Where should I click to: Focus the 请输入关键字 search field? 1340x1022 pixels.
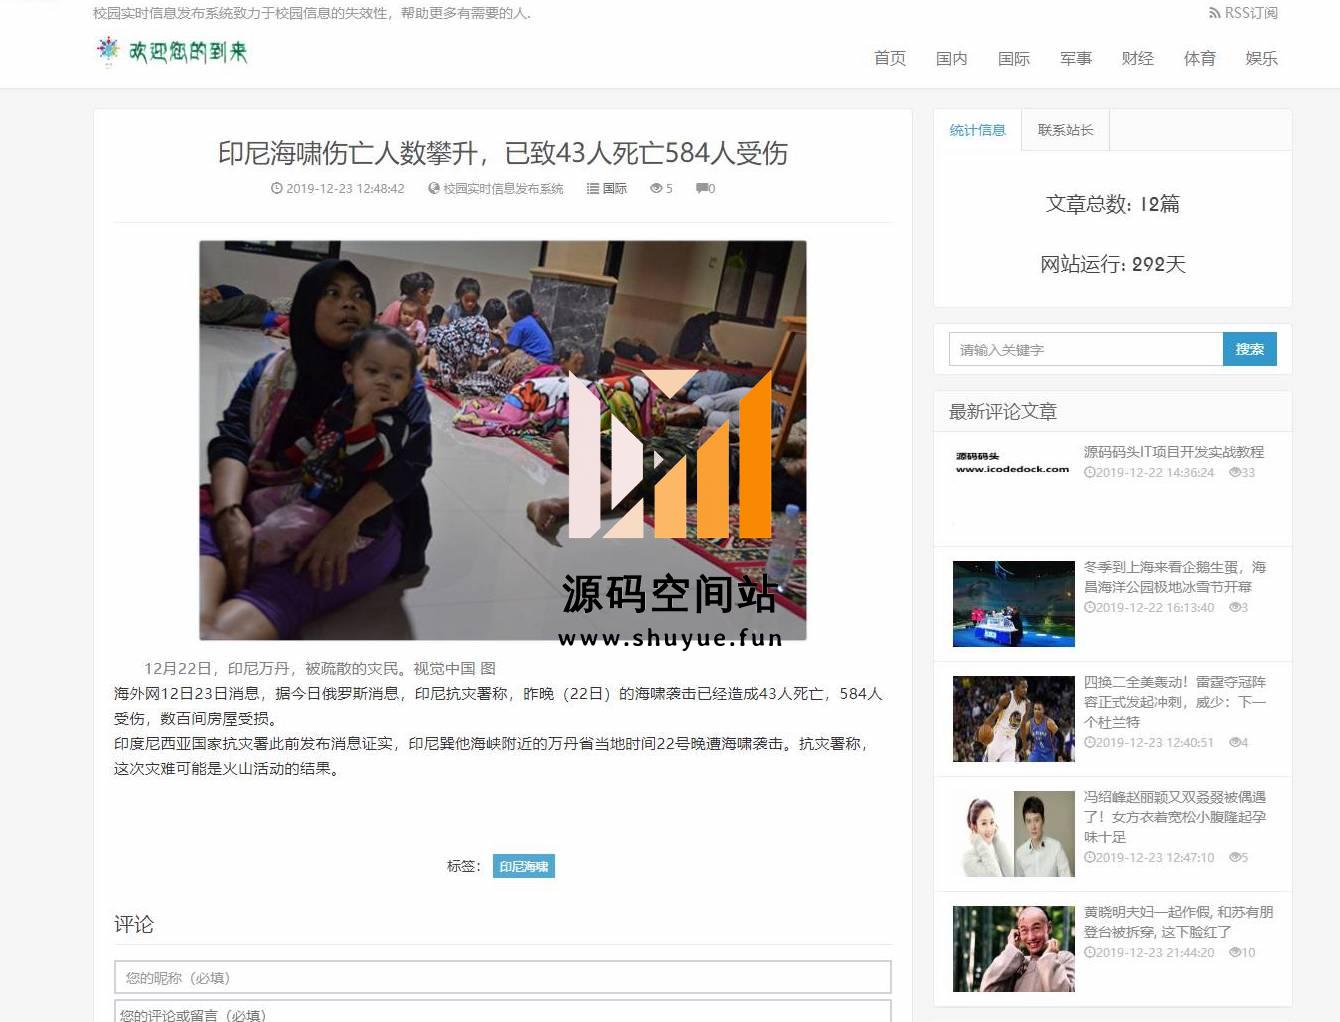[1086, 349]
